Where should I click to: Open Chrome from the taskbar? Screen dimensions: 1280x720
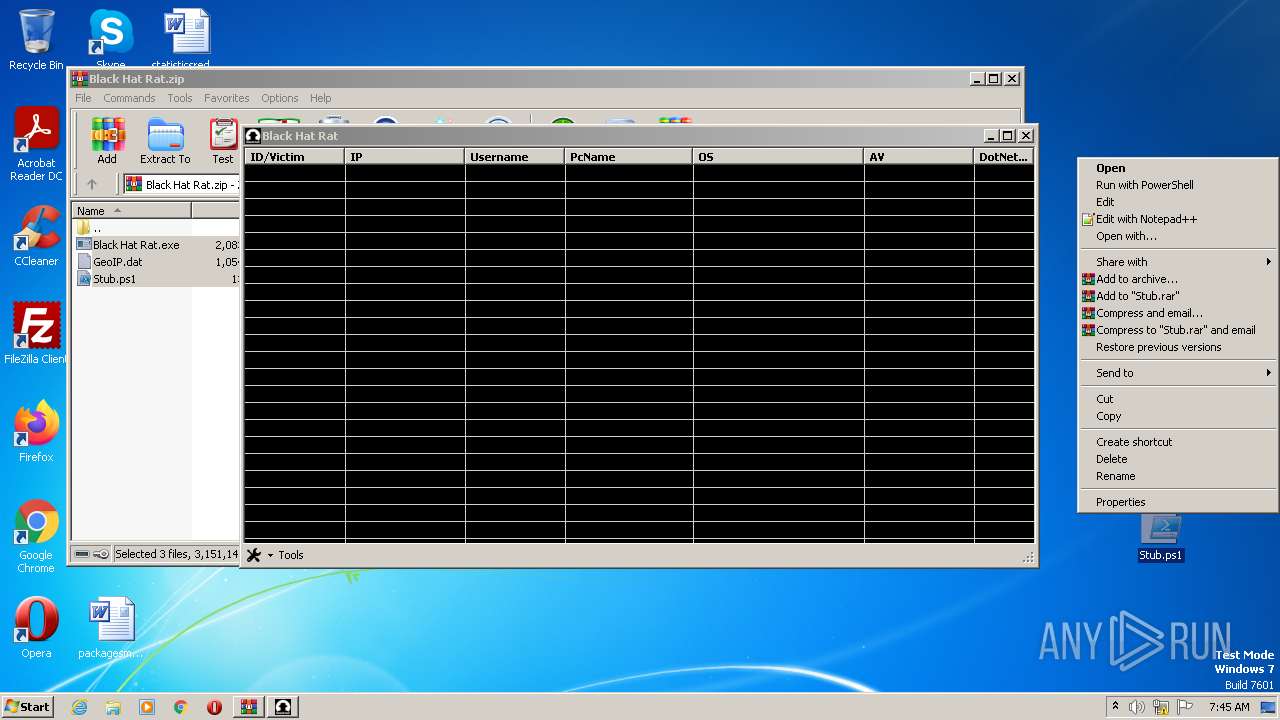click(181, 707)
